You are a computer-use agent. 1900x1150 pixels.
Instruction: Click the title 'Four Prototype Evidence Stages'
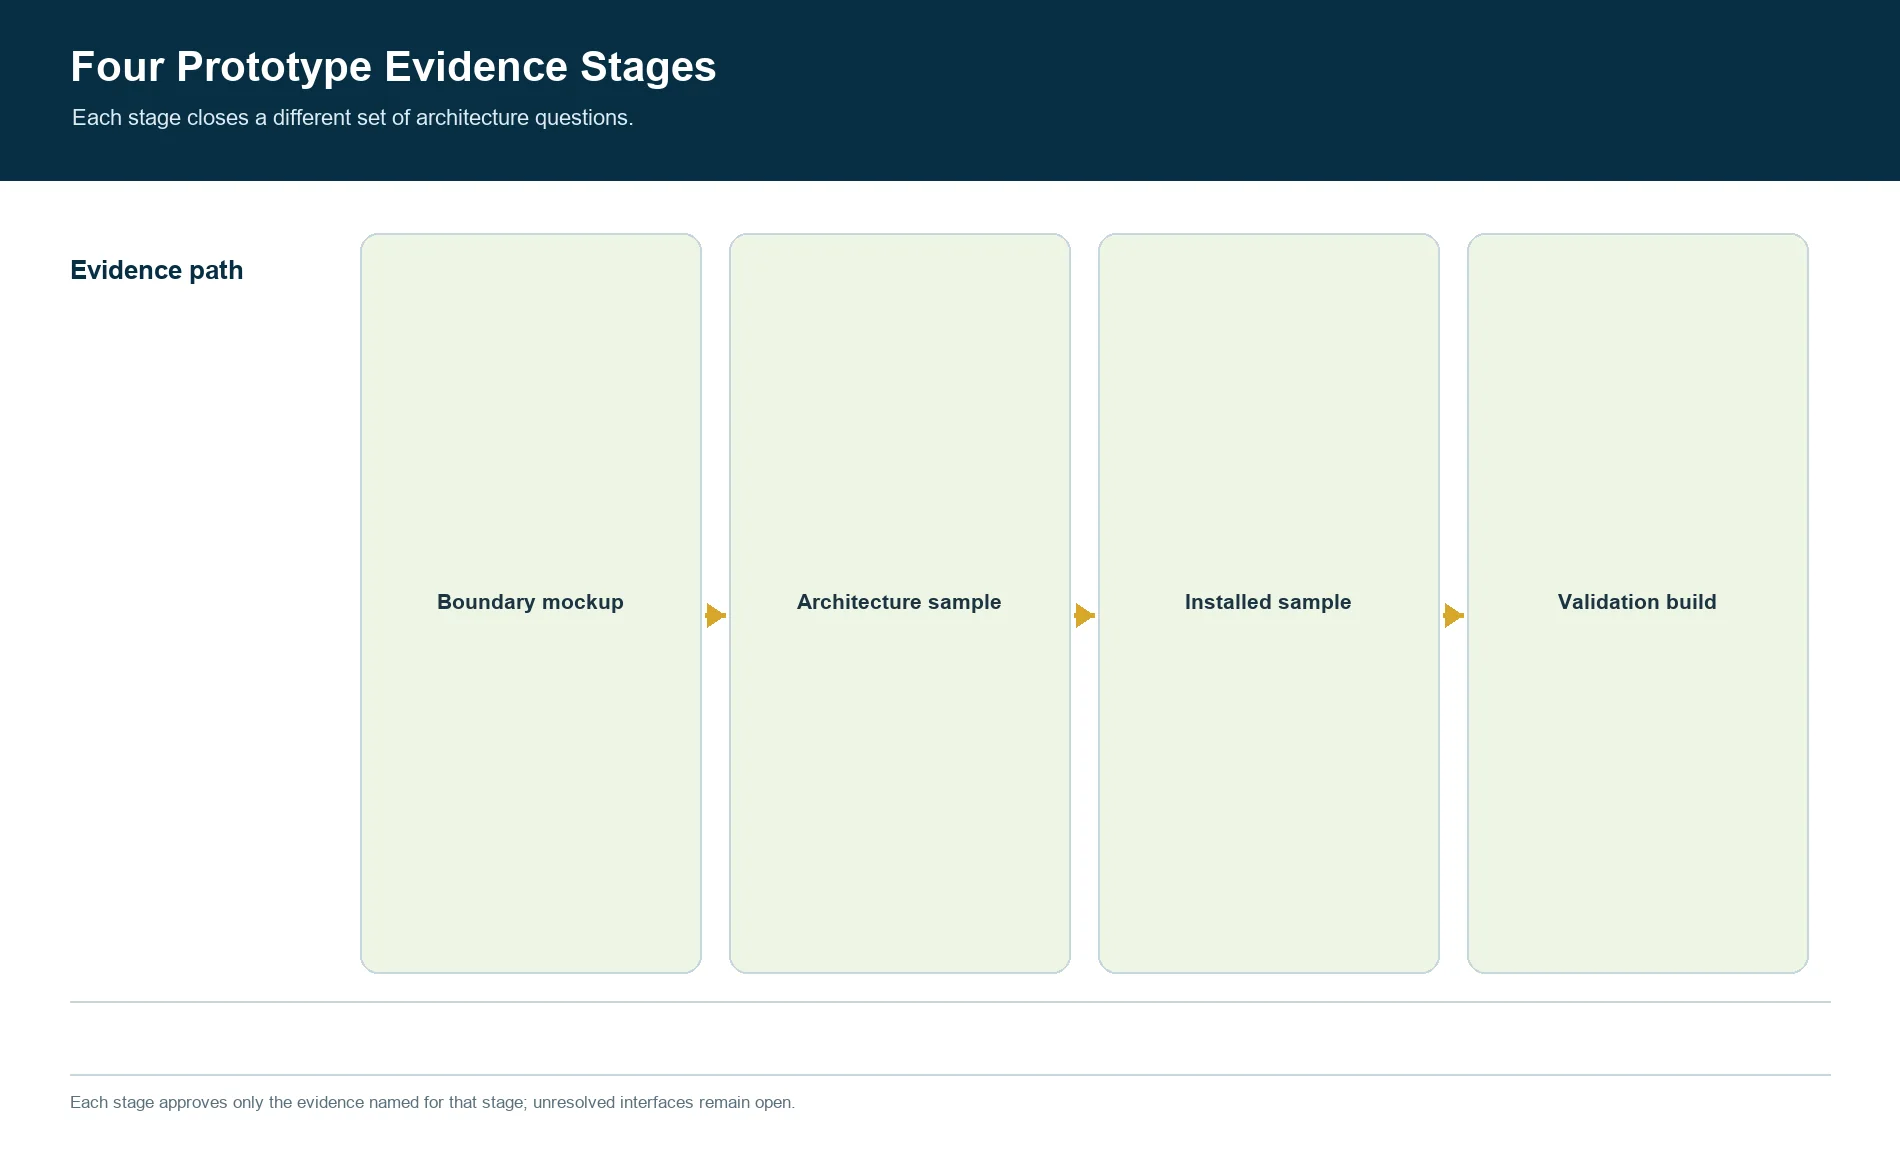[x=393, y=67]
